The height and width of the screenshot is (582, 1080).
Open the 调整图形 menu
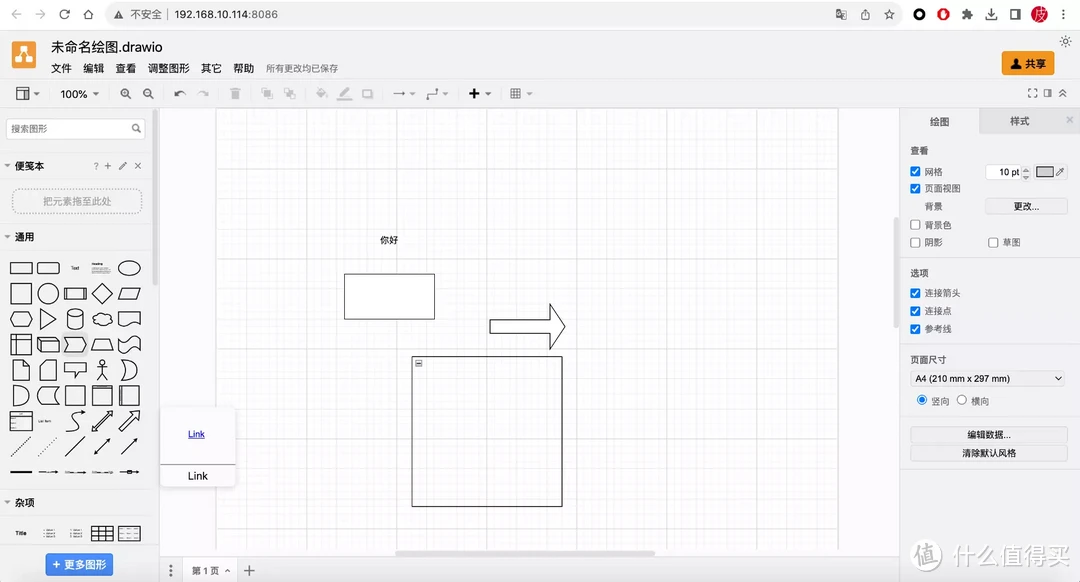[x=168, y=69]
